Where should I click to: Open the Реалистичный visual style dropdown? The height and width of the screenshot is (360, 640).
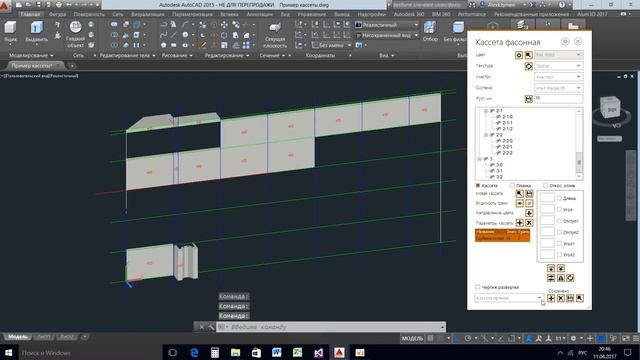pos(387,25)
